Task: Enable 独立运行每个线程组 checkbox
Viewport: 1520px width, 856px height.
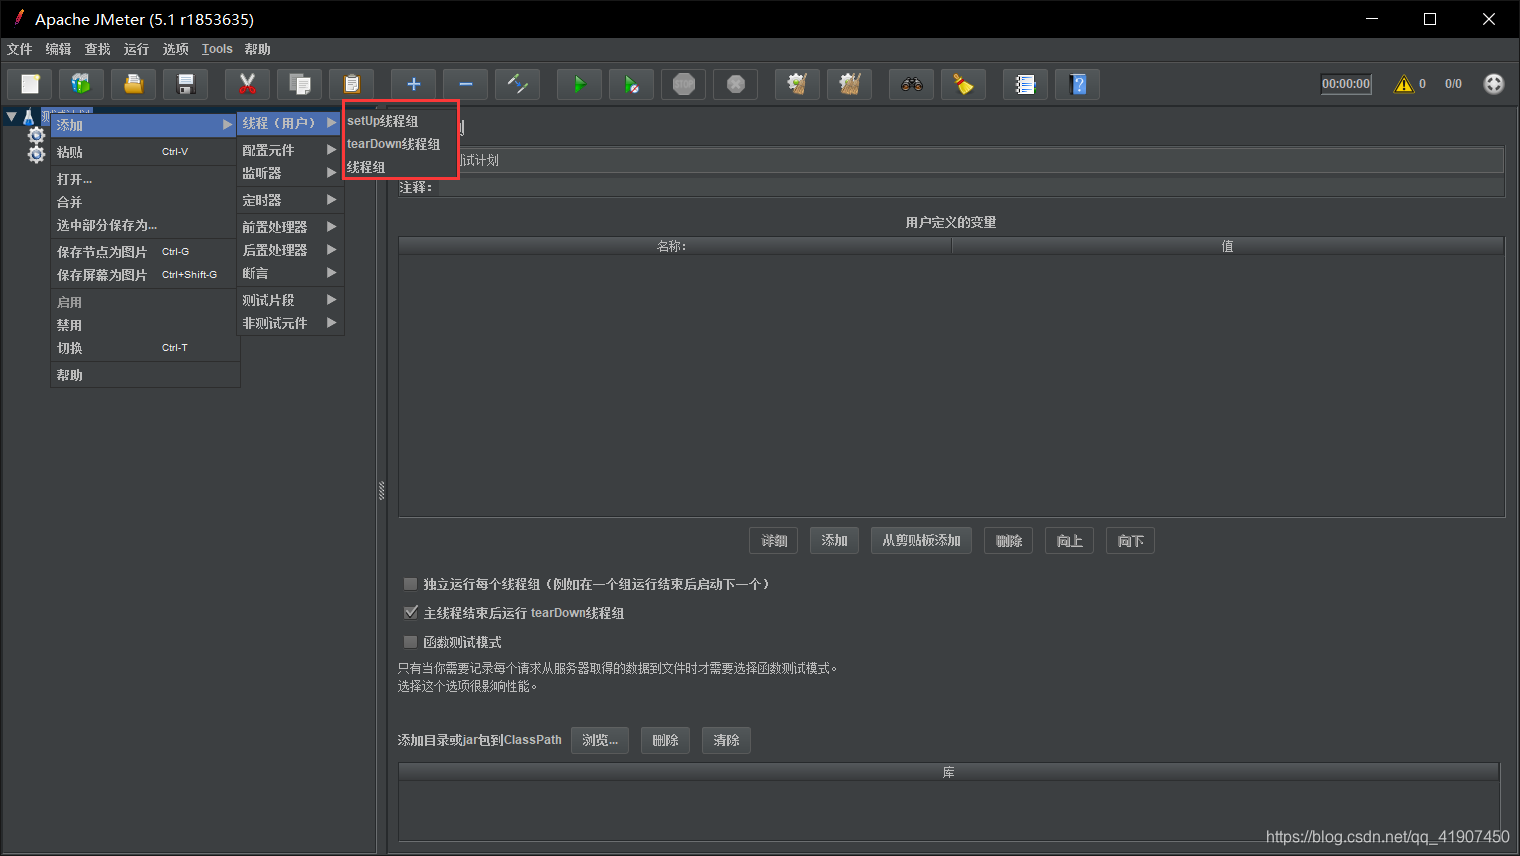Action: 410,584
